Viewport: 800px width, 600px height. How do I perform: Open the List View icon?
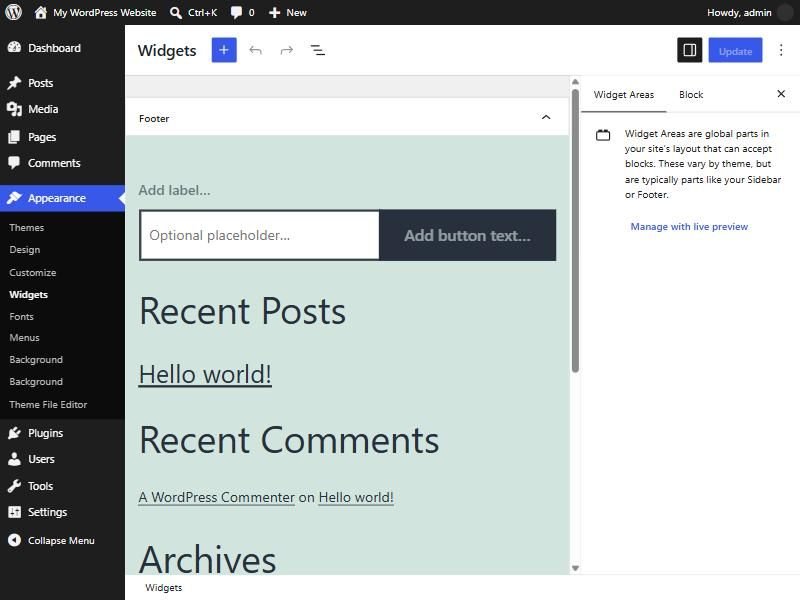tap(317, 50)
